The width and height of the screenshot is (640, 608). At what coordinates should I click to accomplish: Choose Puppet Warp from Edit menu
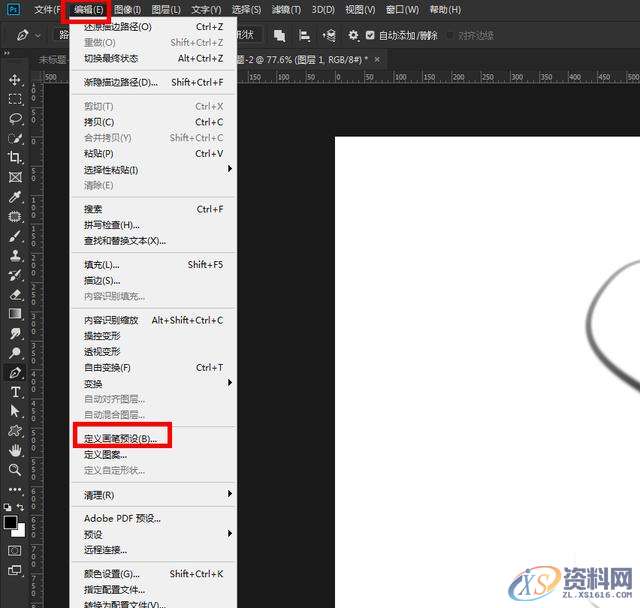153,336
